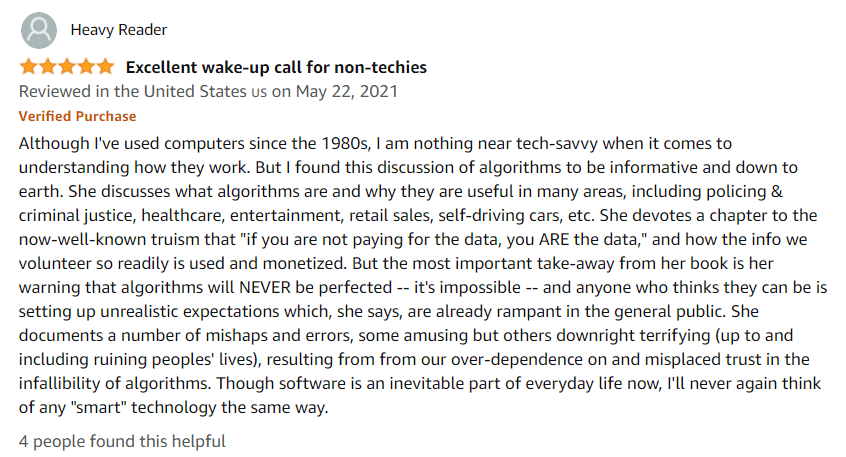
Task: Open review title Excellent wake-up call for non-techies
Action: point(276,67)
